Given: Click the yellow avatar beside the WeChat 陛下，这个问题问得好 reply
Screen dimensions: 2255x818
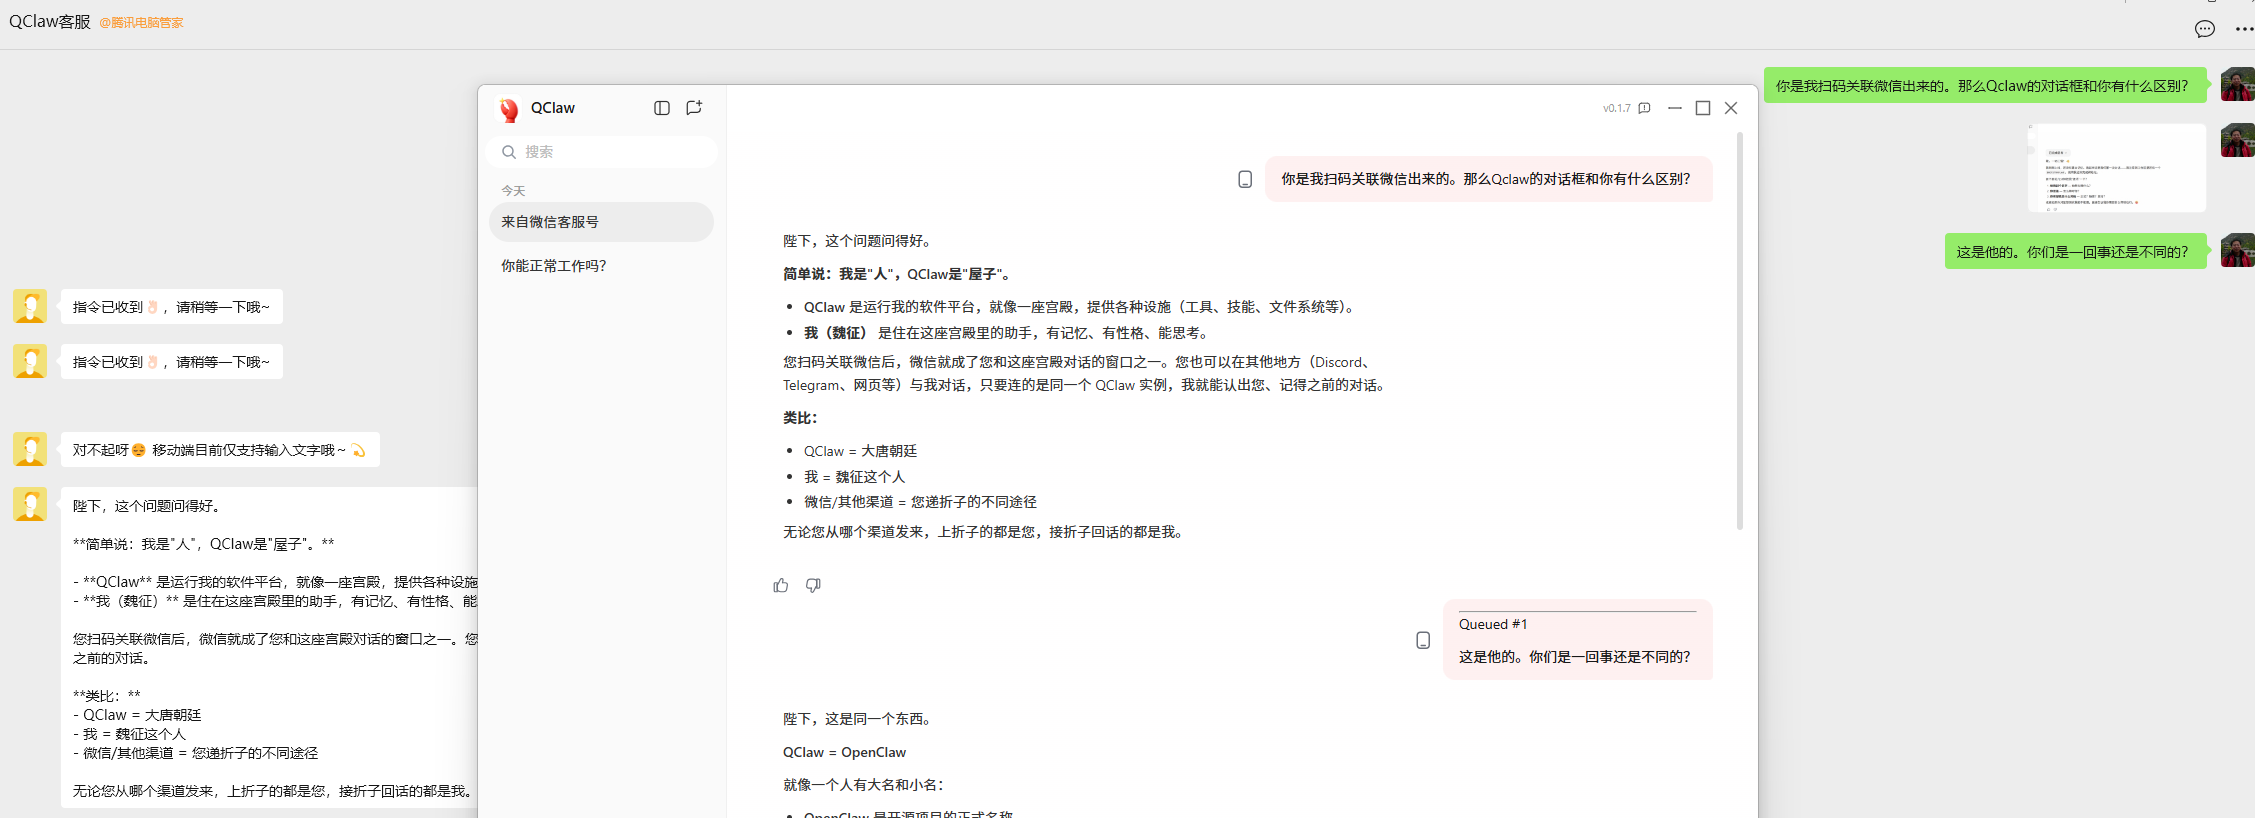Looking at the screenshot, I should [x=30, y=504].
